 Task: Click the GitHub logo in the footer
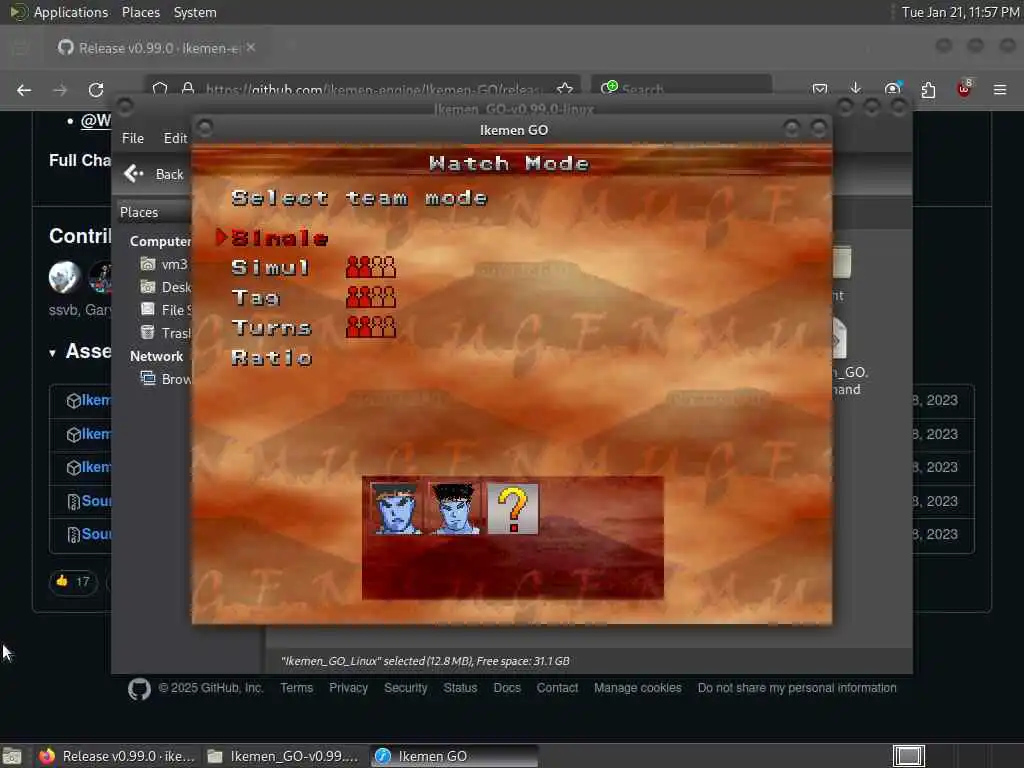(139, 688)
